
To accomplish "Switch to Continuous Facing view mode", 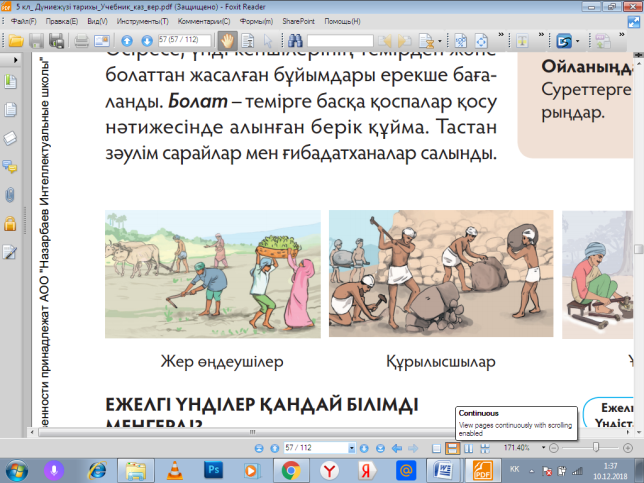I will pos(485,448).
